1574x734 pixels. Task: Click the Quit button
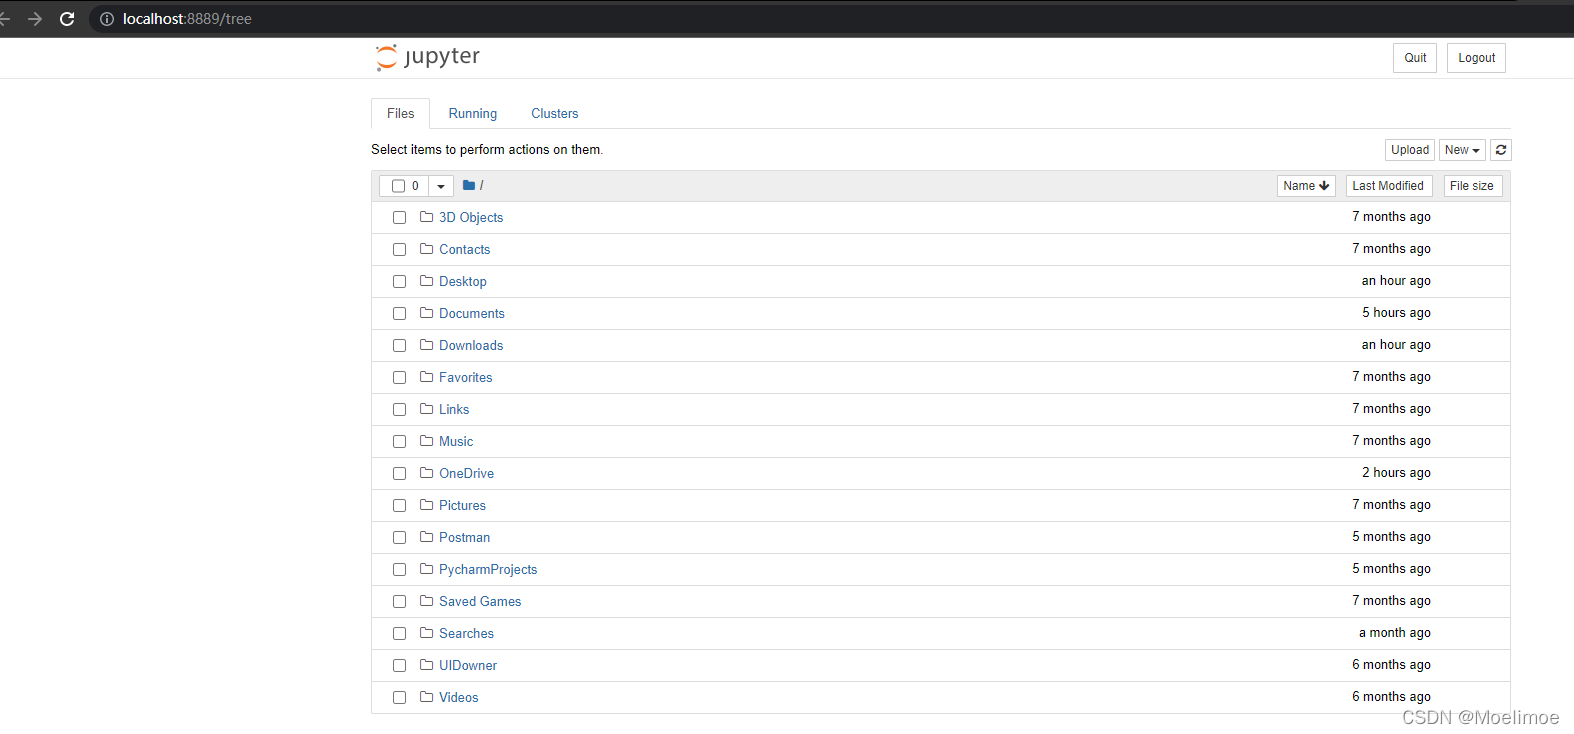pos(1415,58)
